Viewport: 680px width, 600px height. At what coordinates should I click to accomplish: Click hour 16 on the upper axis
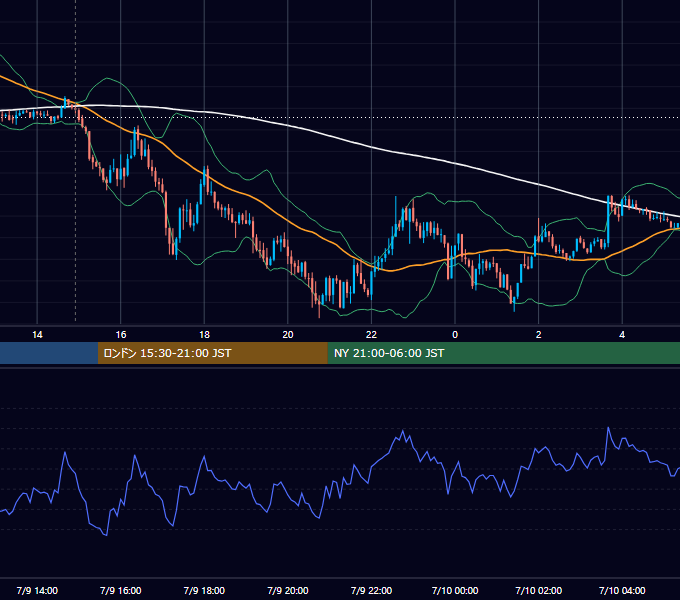pos(121,335)
